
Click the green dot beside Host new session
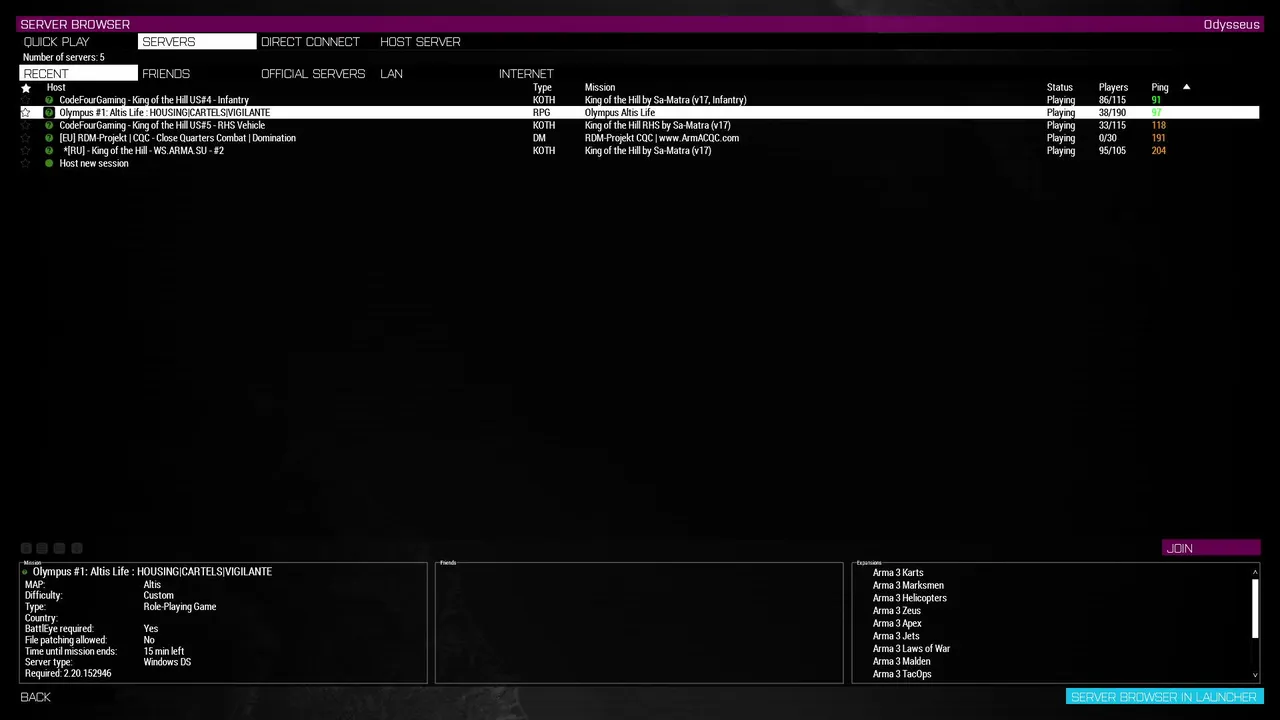click(x=49, y=164)
